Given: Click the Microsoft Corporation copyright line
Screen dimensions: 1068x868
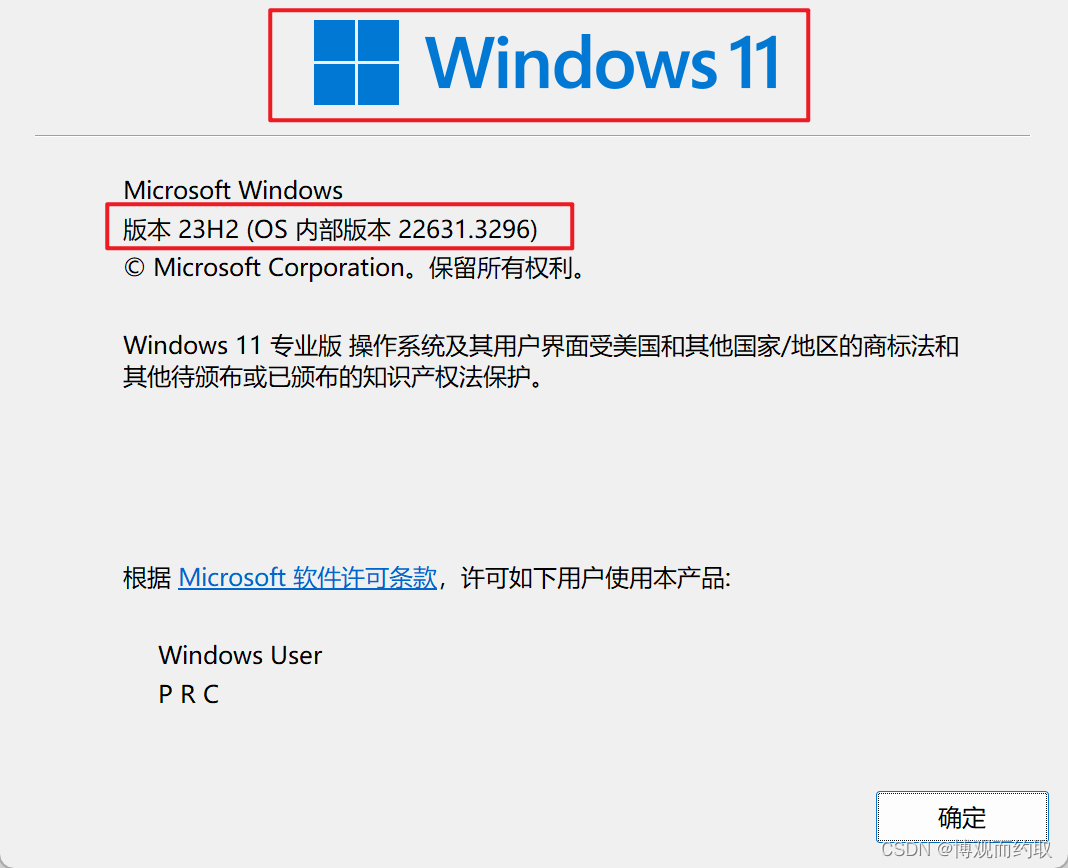Looking at the screenshot, I should click(x=354, y=268).
